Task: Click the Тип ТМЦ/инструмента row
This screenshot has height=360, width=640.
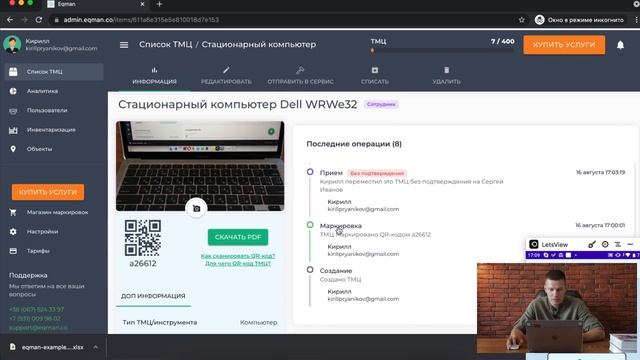Action: pyautogui.click(x=200, y=322)
